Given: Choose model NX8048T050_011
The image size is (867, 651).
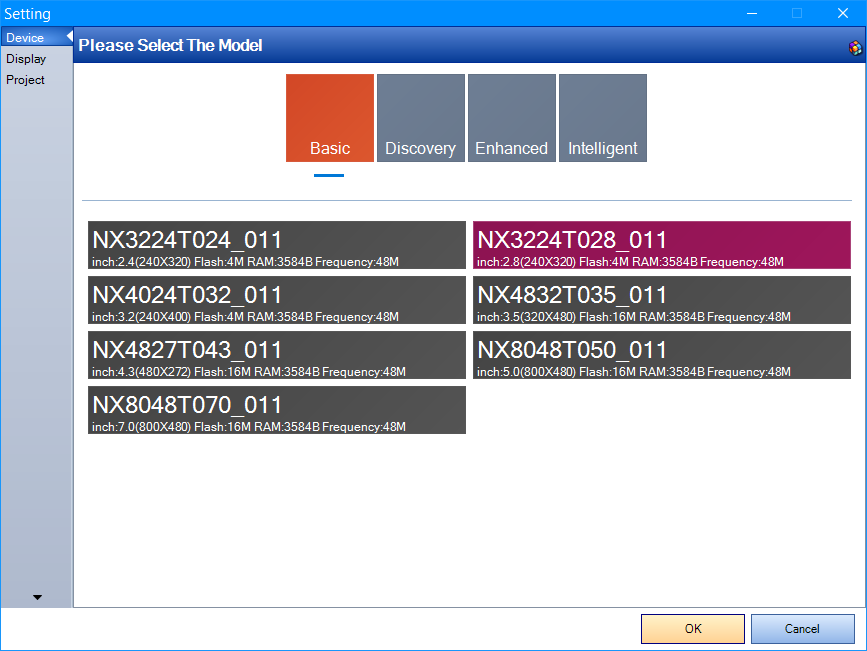Looking at the screenshot, I should click(x=661, y=355).
